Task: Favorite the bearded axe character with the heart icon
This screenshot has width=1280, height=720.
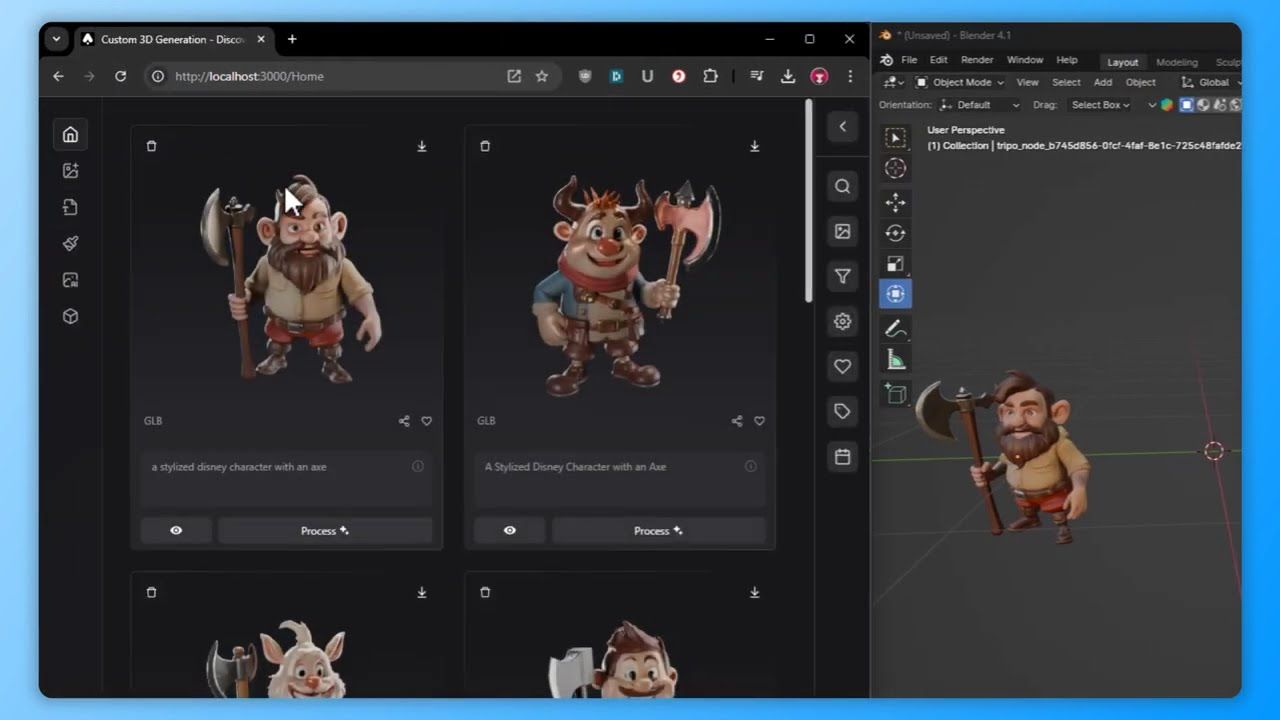Action: (x=426, y=421)
